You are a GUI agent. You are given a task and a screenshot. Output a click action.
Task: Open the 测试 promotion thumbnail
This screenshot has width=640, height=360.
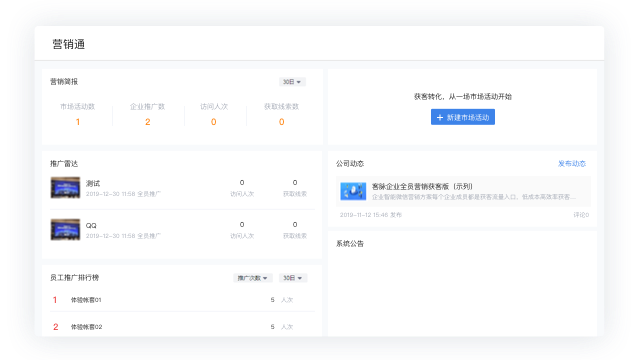[65, 187]
